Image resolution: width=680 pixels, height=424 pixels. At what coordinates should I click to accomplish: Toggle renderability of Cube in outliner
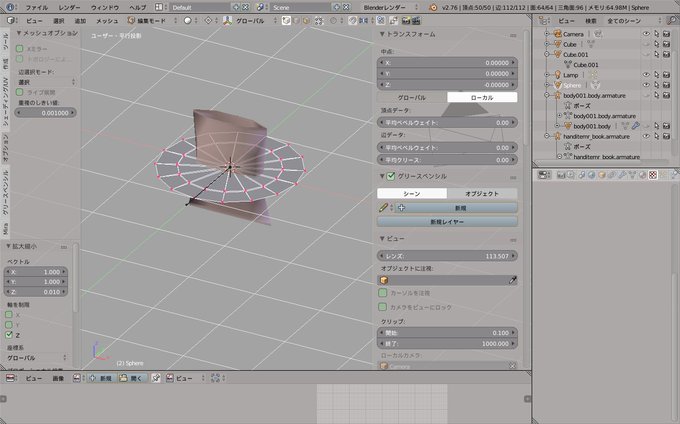coord(667,44)
